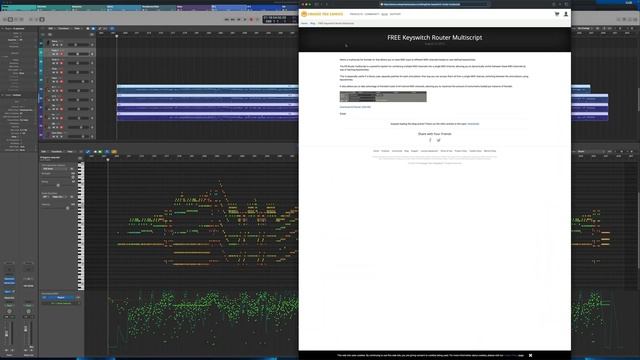Open the Scale Quantize key dropdown
This screenshot has height=360, width=640.
(45, 197)
